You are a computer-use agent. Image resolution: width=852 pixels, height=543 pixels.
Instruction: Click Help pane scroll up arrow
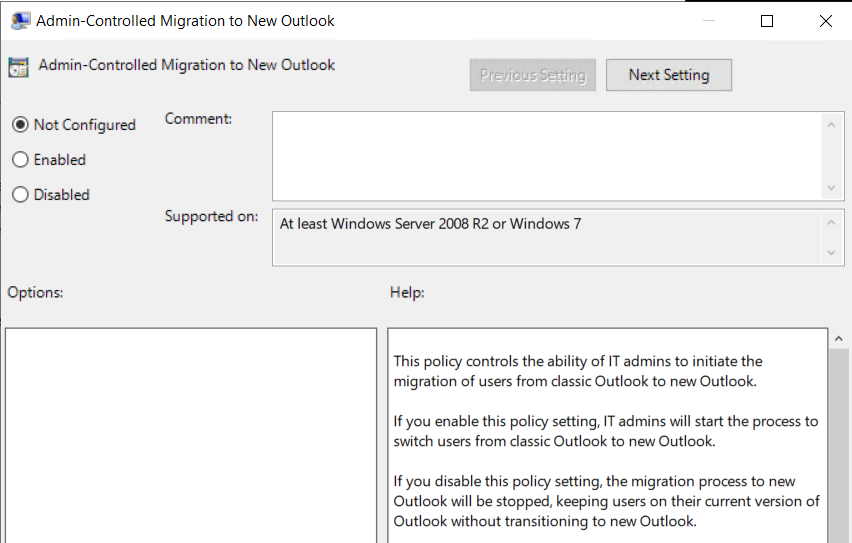(x=838, y=339)
